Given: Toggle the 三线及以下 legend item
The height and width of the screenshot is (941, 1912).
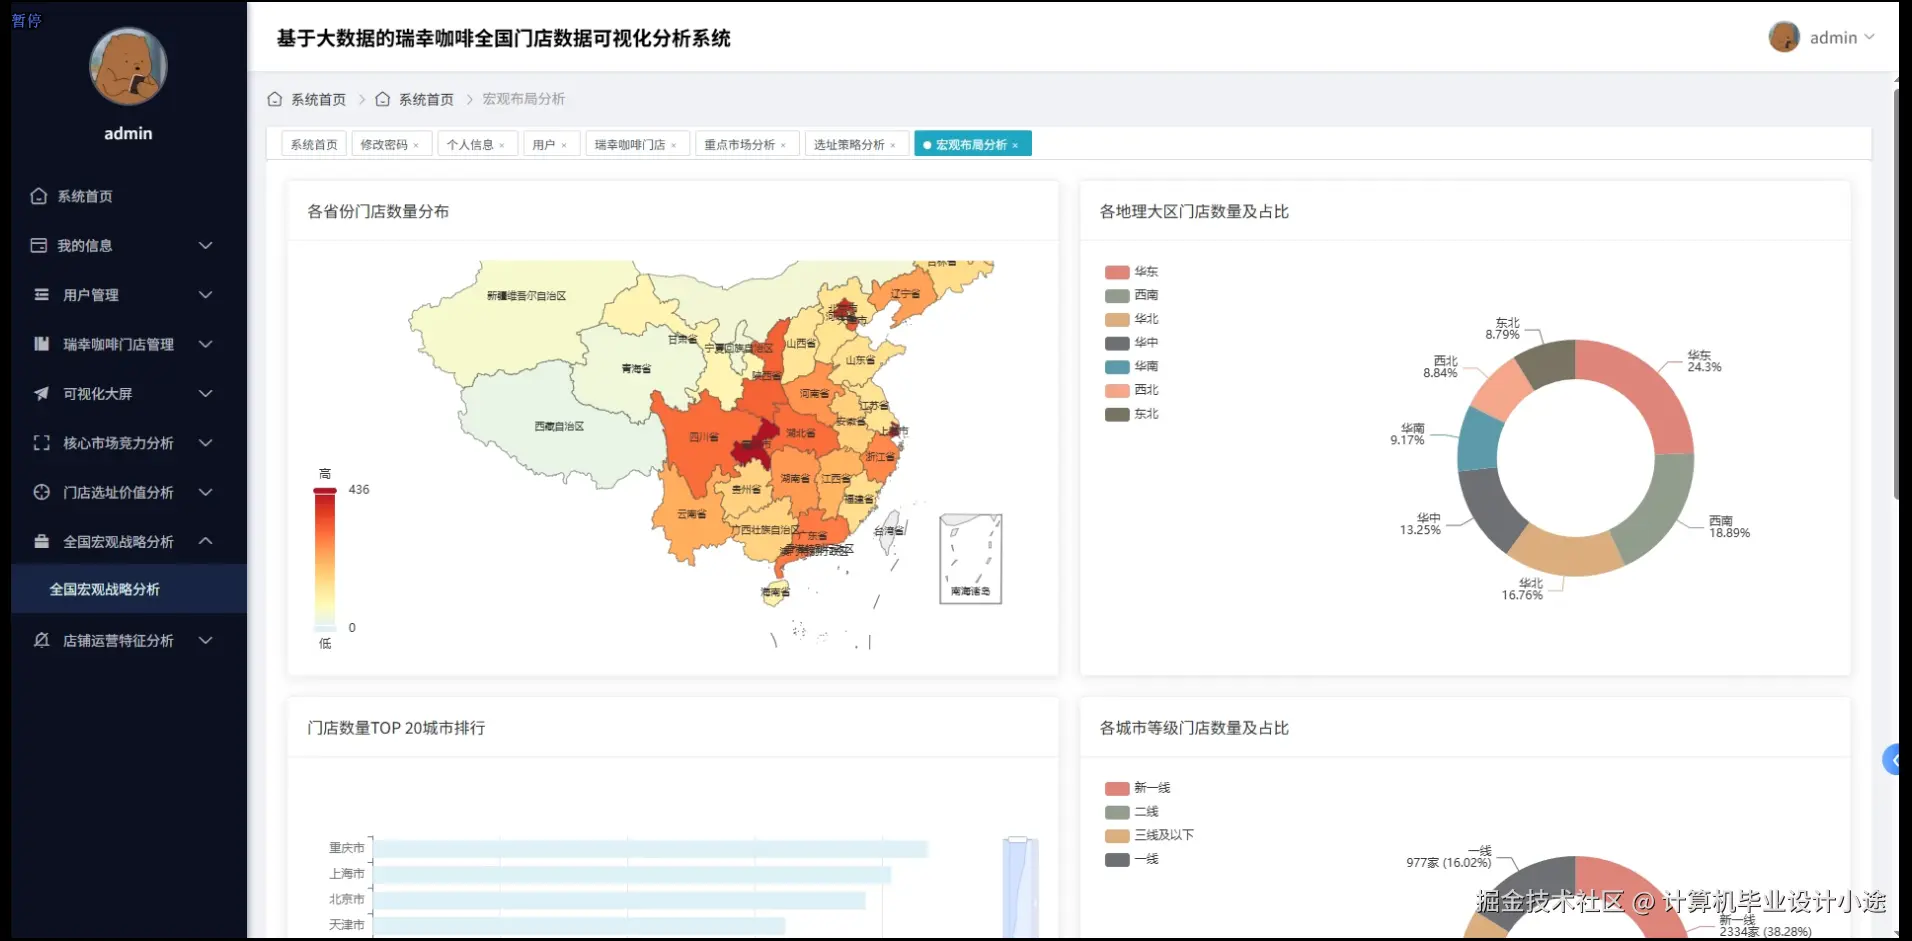Looking at the screenshot, I should (x=1149, y=835).
